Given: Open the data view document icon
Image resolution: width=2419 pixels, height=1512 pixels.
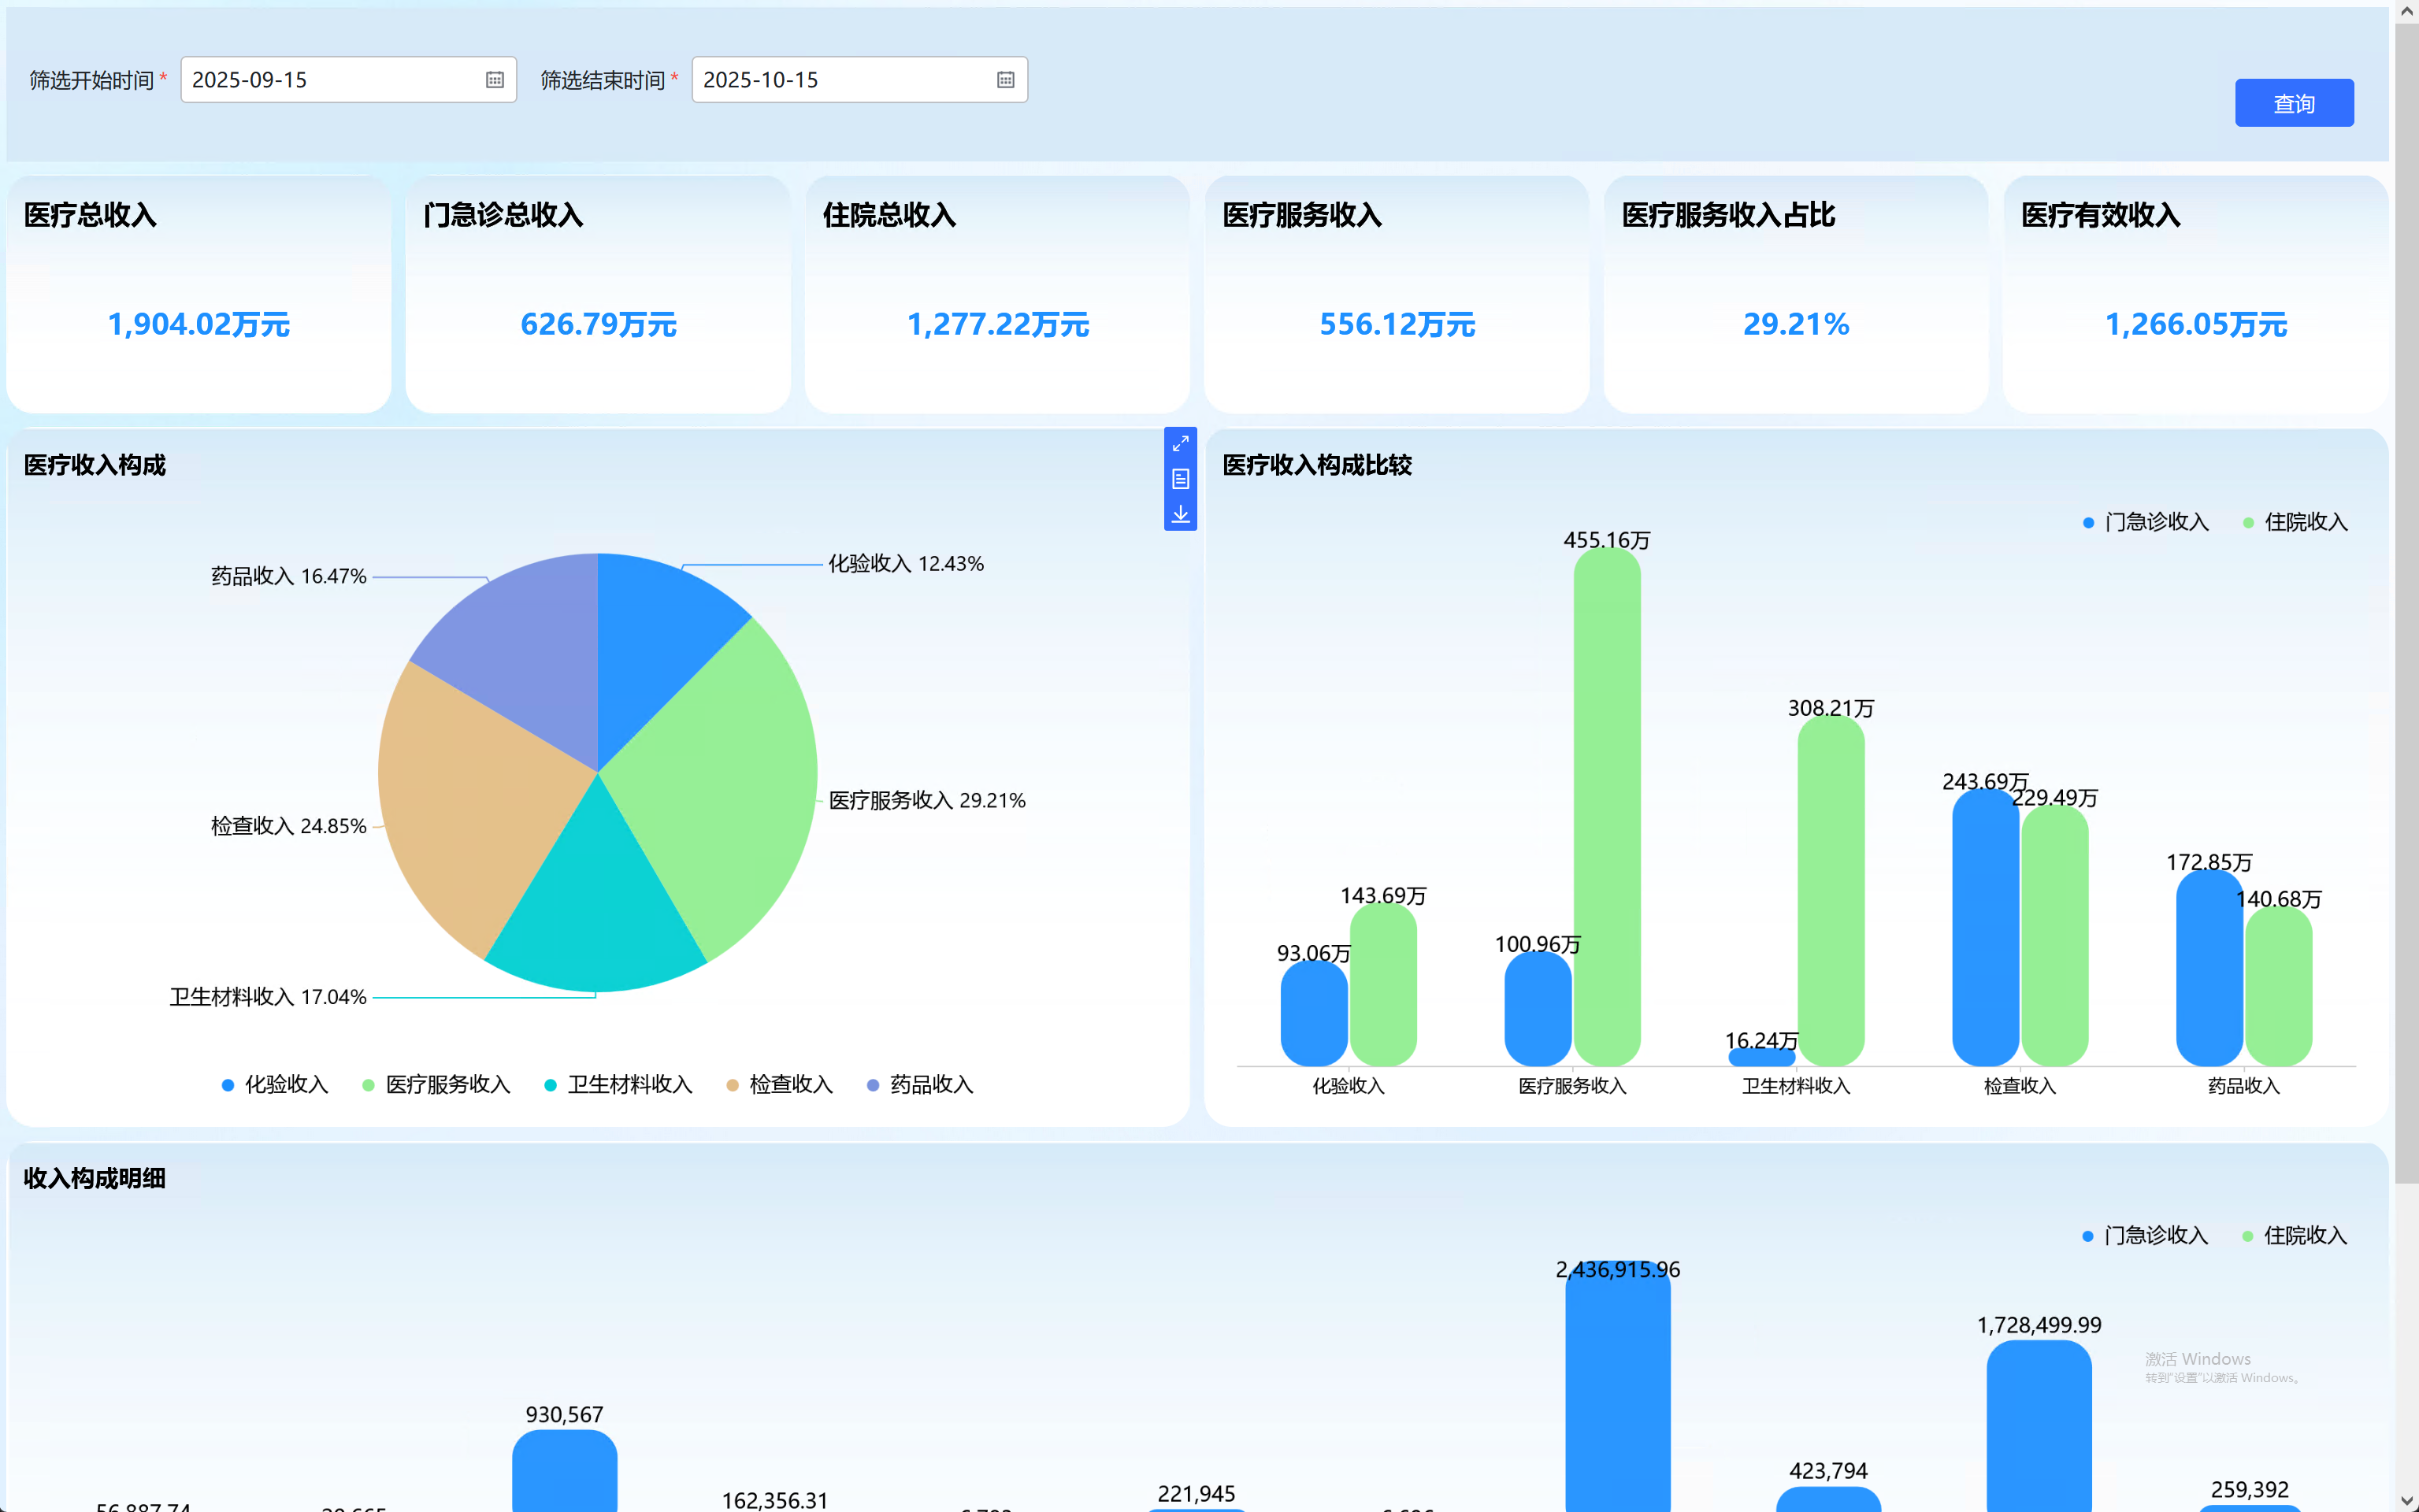Looking at the screenshot, I should point(1180,479).
